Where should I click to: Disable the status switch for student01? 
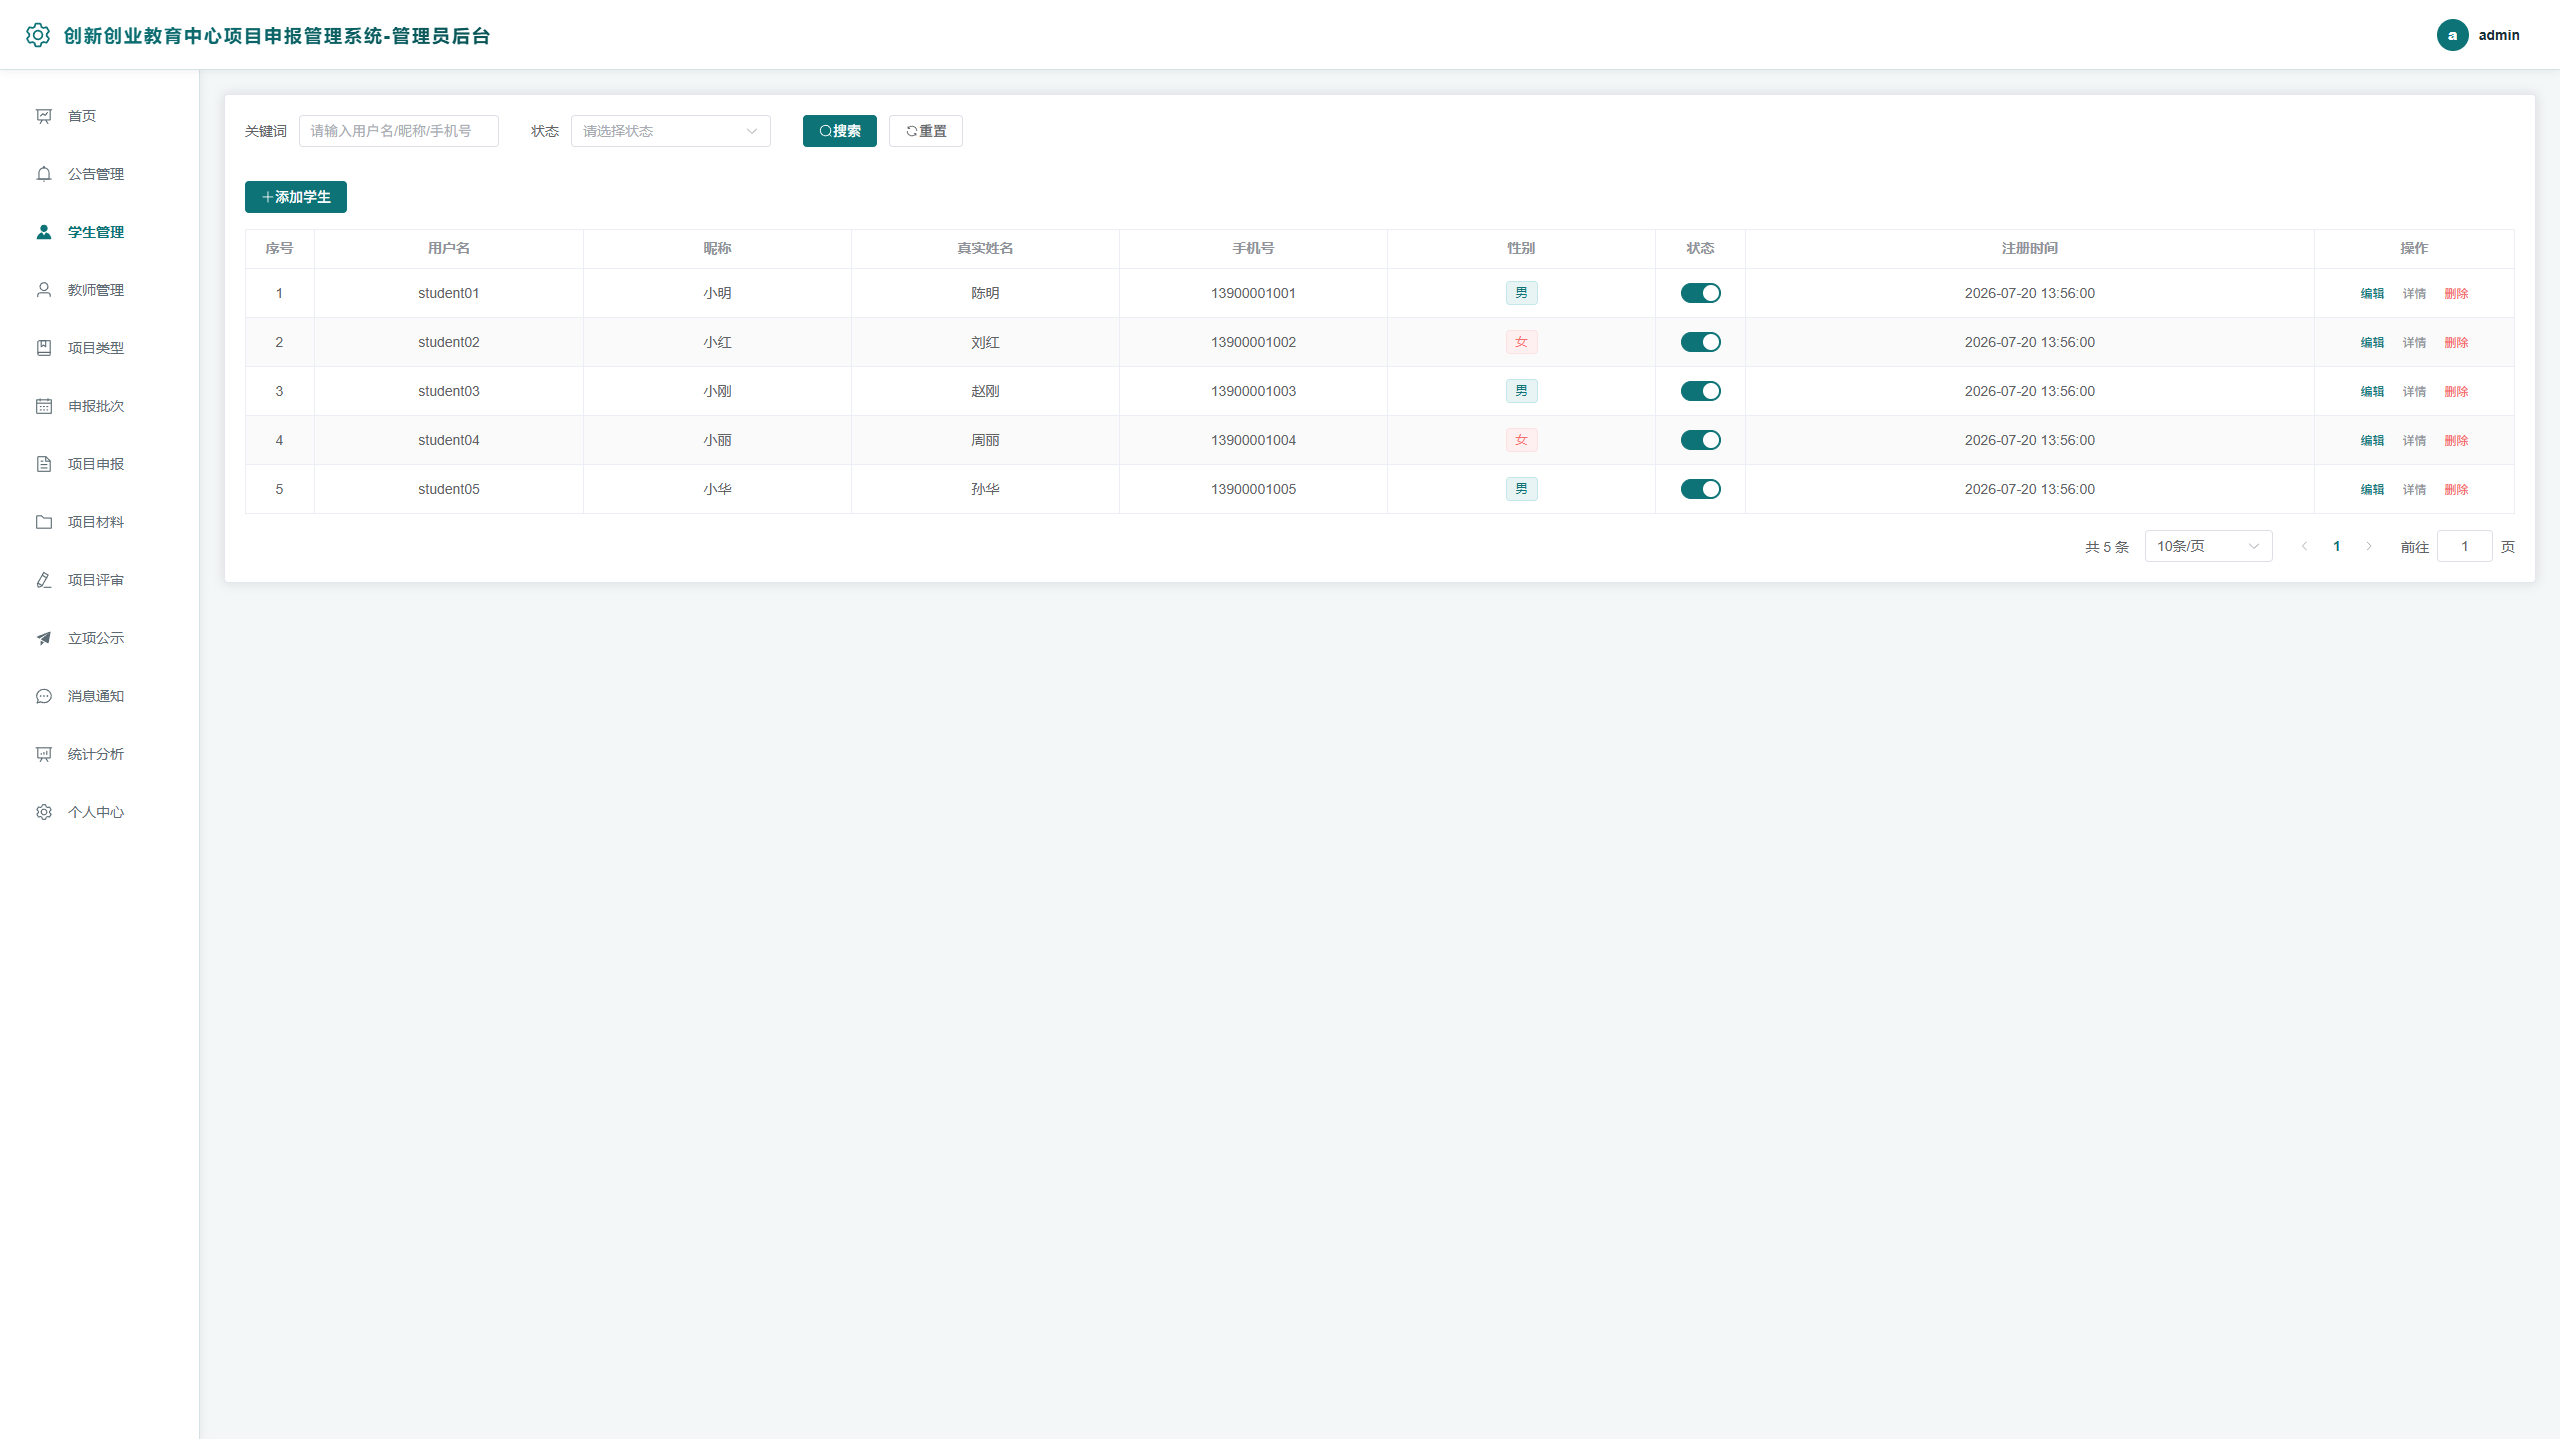point(1700,293)
